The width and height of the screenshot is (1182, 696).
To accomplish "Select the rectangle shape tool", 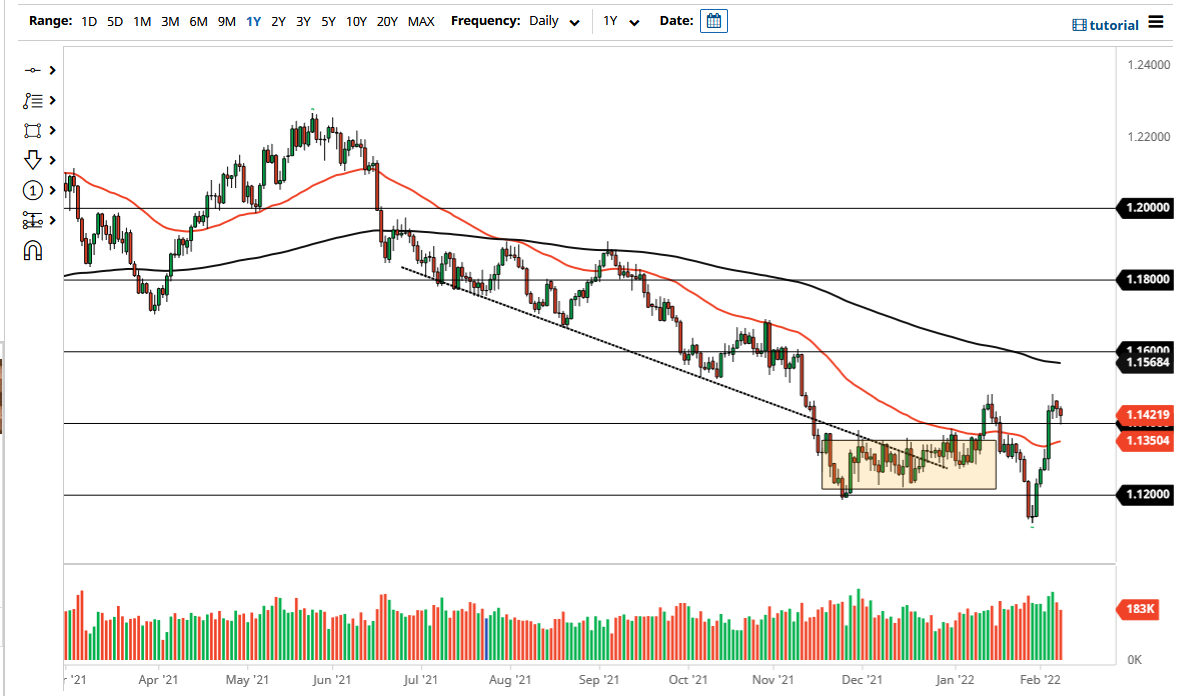I will pos(33,130).
